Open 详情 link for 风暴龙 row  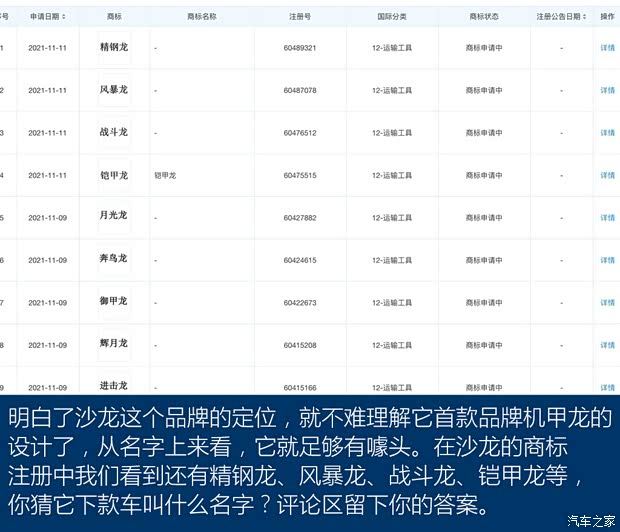[x=607, y=90]
